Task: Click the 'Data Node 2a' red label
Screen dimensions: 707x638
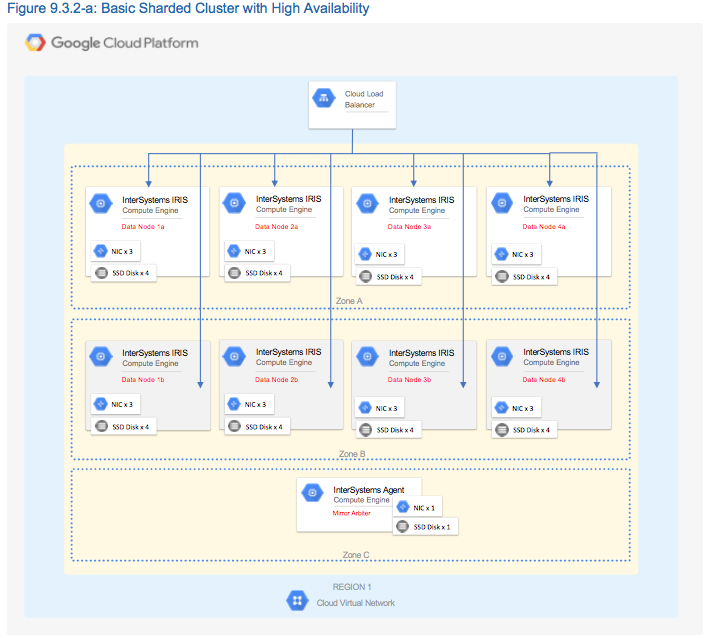Action: 276,227
